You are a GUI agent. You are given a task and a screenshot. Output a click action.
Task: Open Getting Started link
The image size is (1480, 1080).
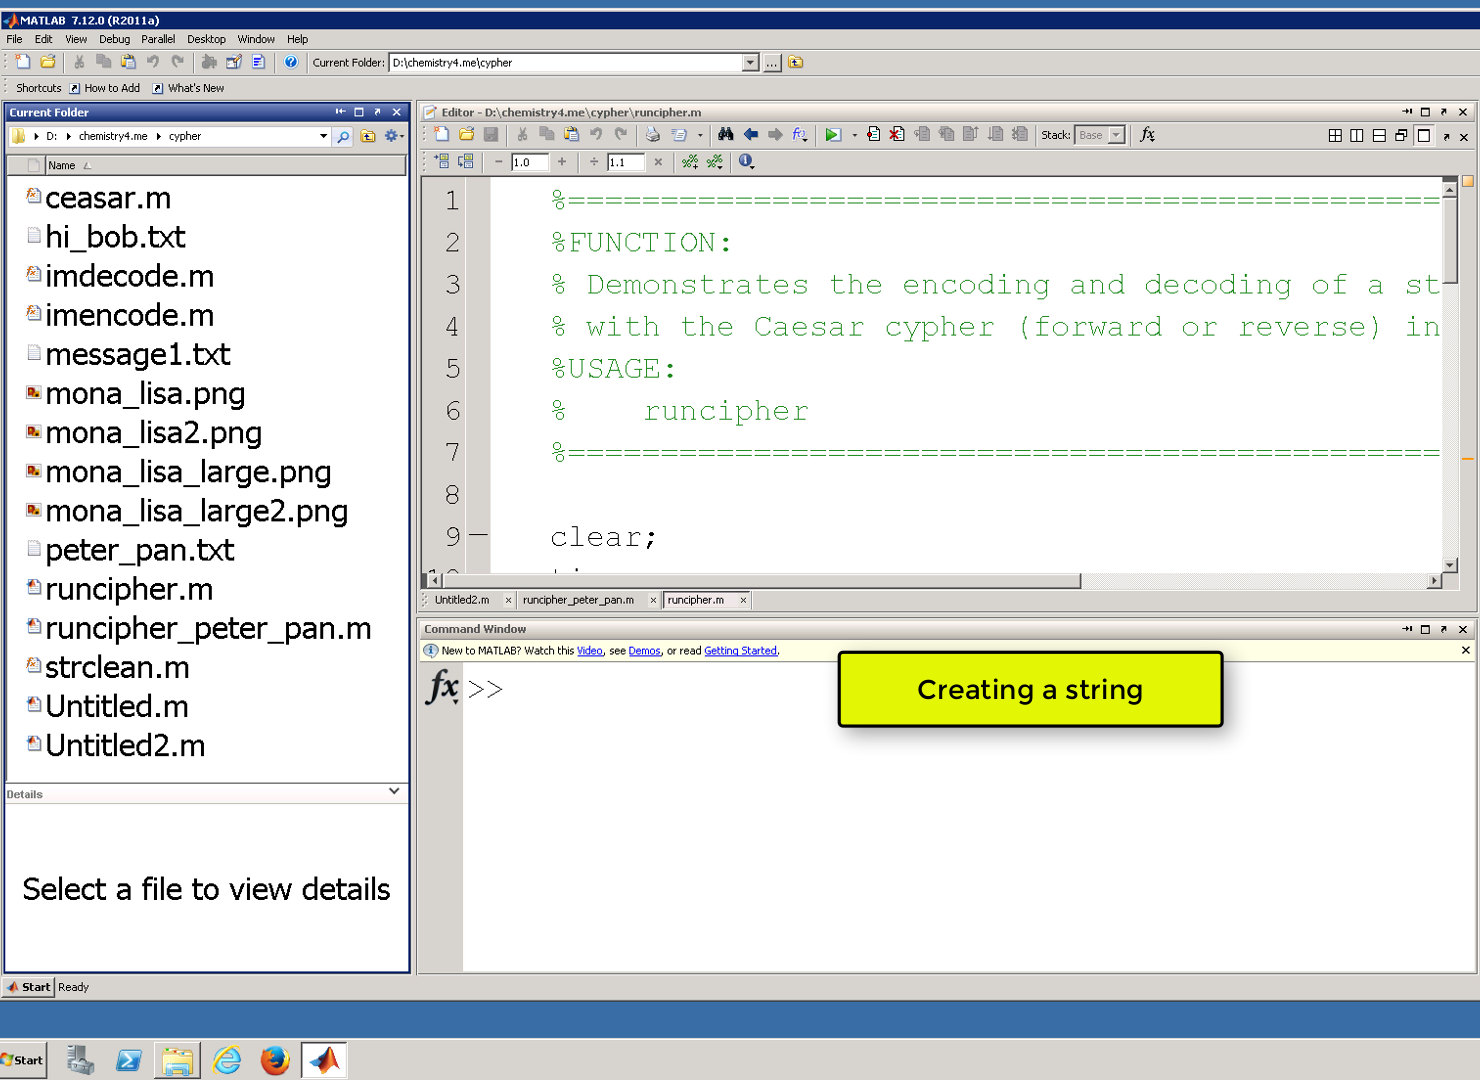(740, 651)
